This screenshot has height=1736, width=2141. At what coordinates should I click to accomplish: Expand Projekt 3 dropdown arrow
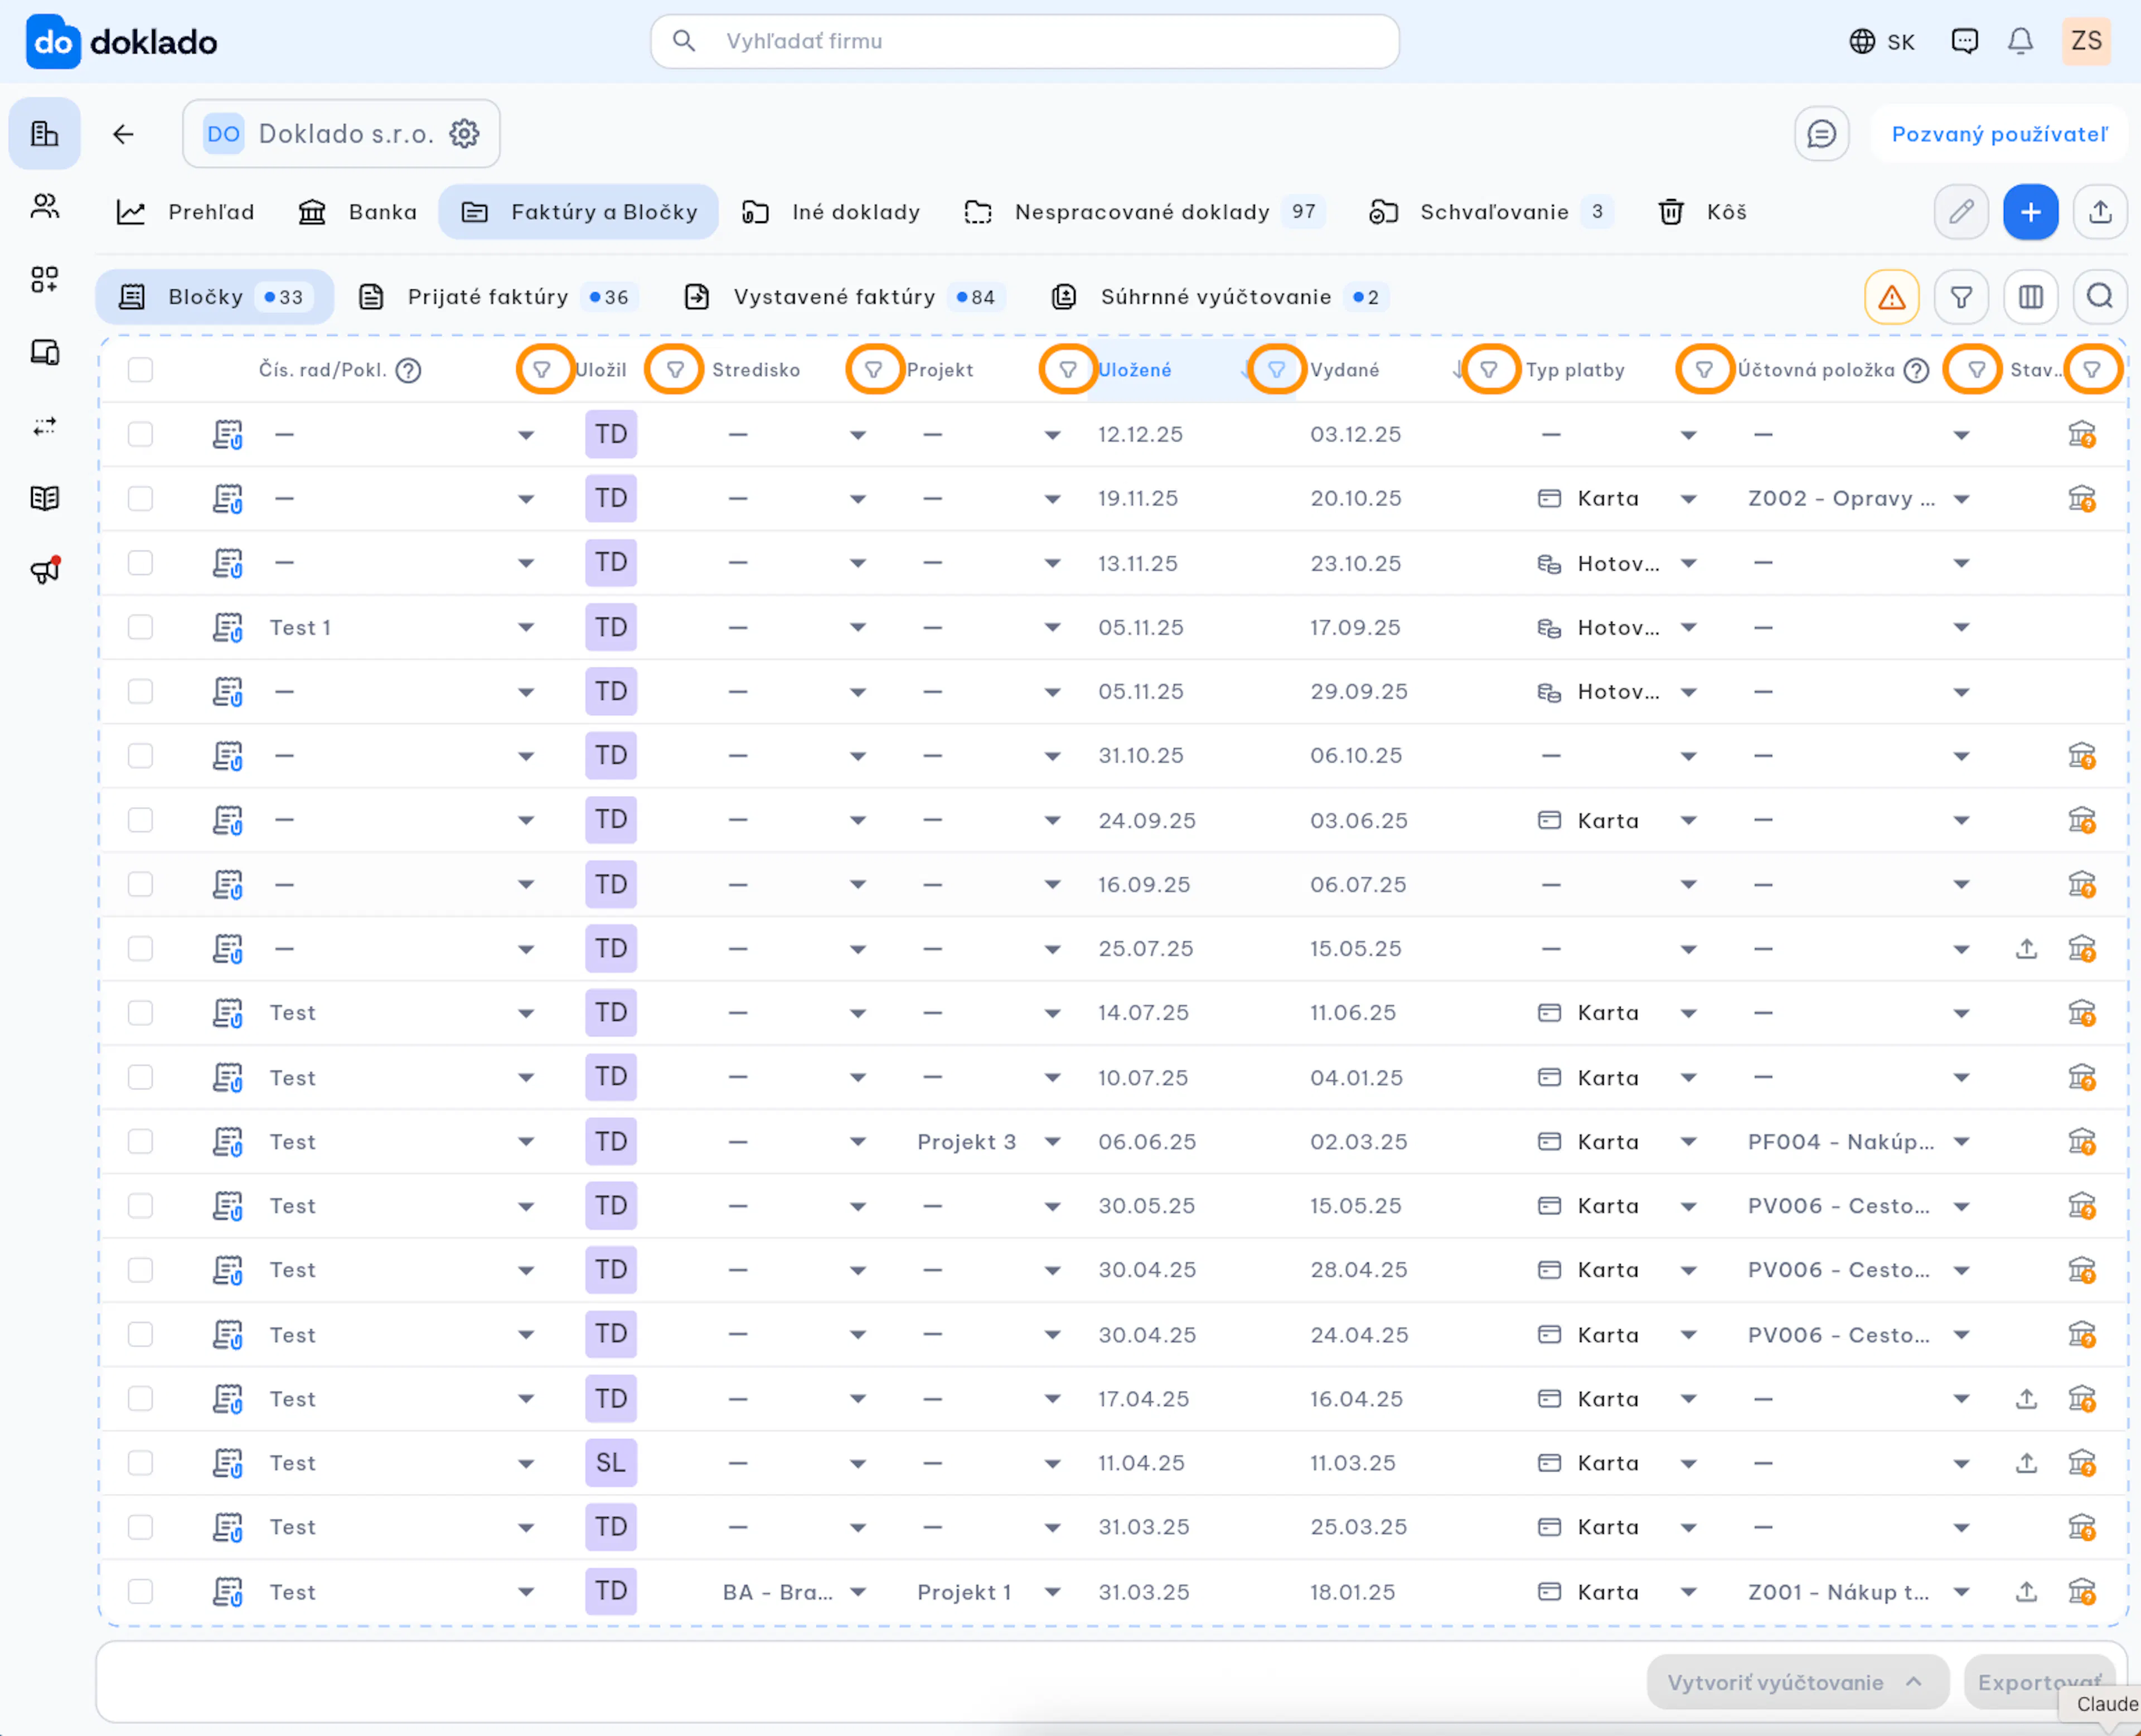1052,1142
